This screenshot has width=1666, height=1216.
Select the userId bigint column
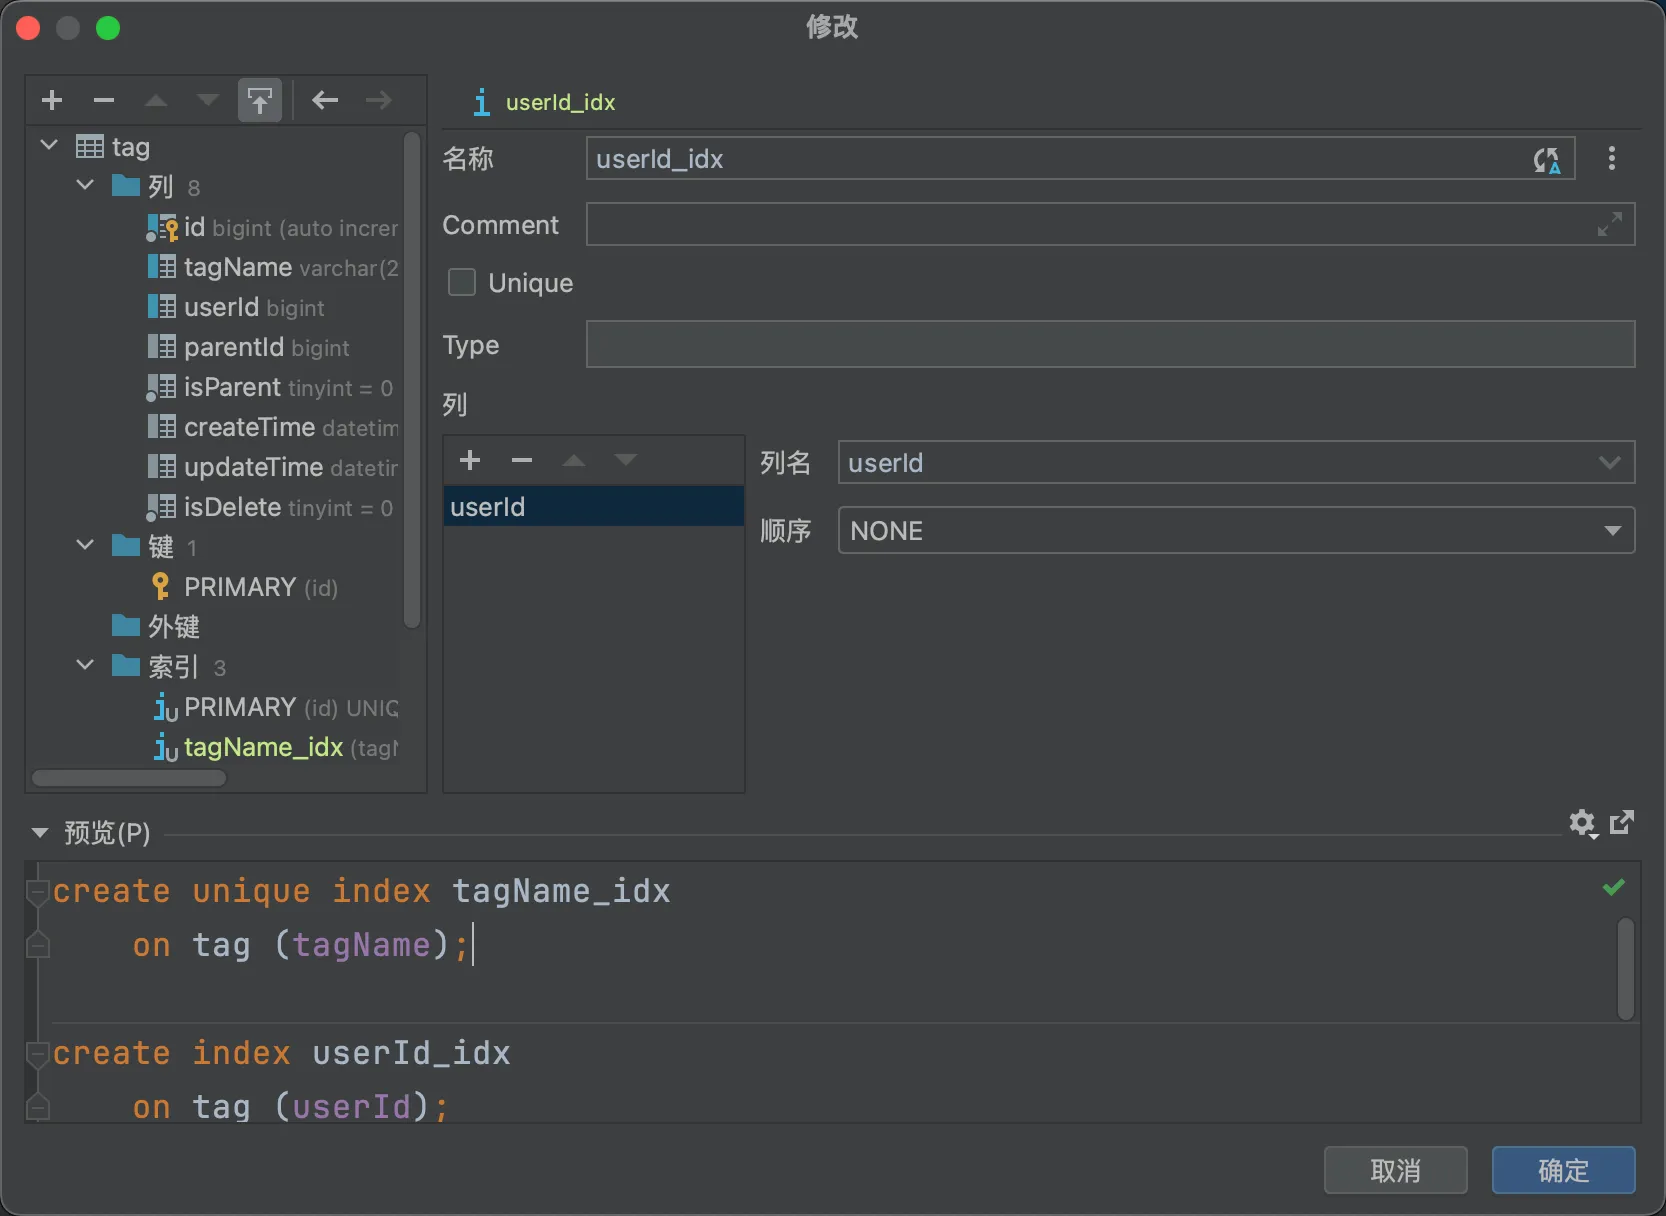(236, 307)
